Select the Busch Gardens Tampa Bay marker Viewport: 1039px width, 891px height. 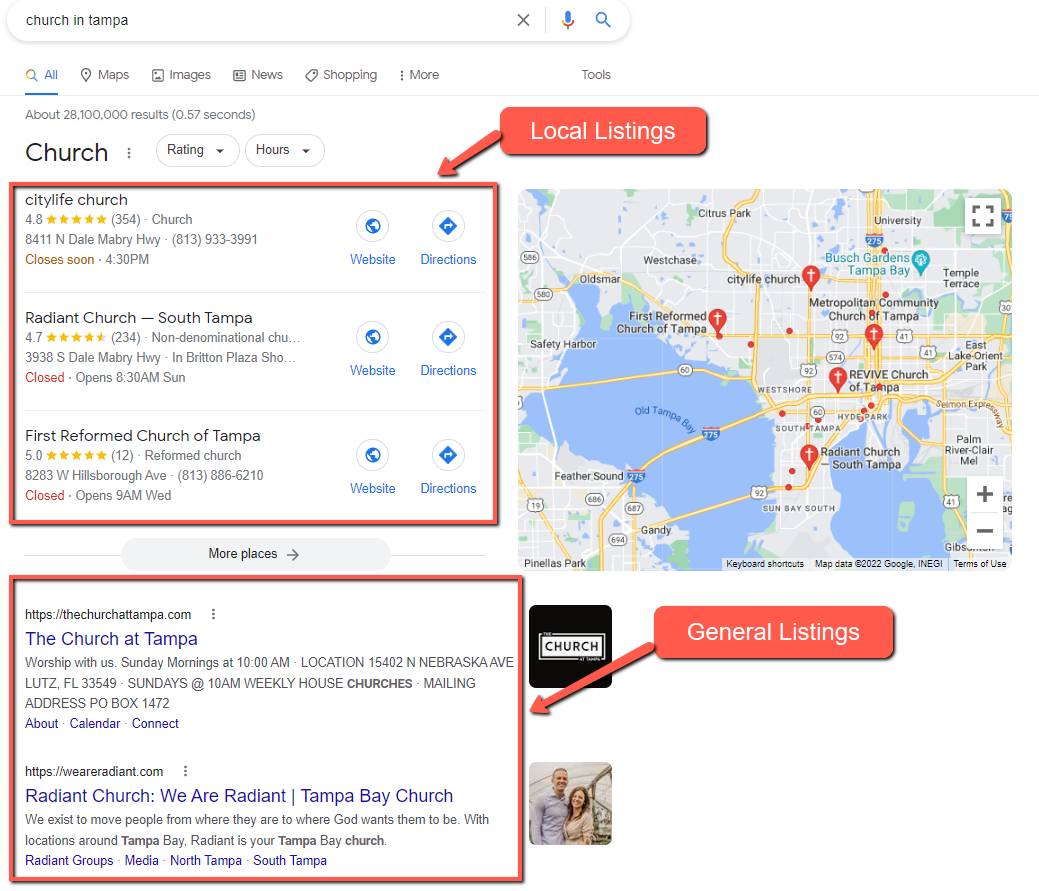click(920, 262)
